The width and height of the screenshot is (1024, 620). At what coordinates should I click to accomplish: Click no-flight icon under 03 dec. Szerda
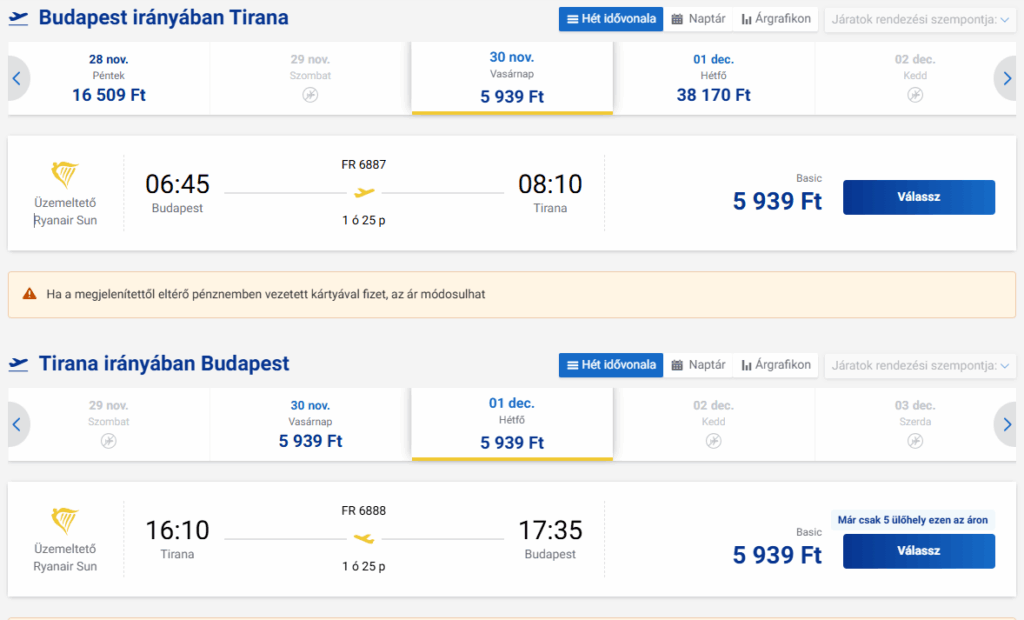[915, 441]
